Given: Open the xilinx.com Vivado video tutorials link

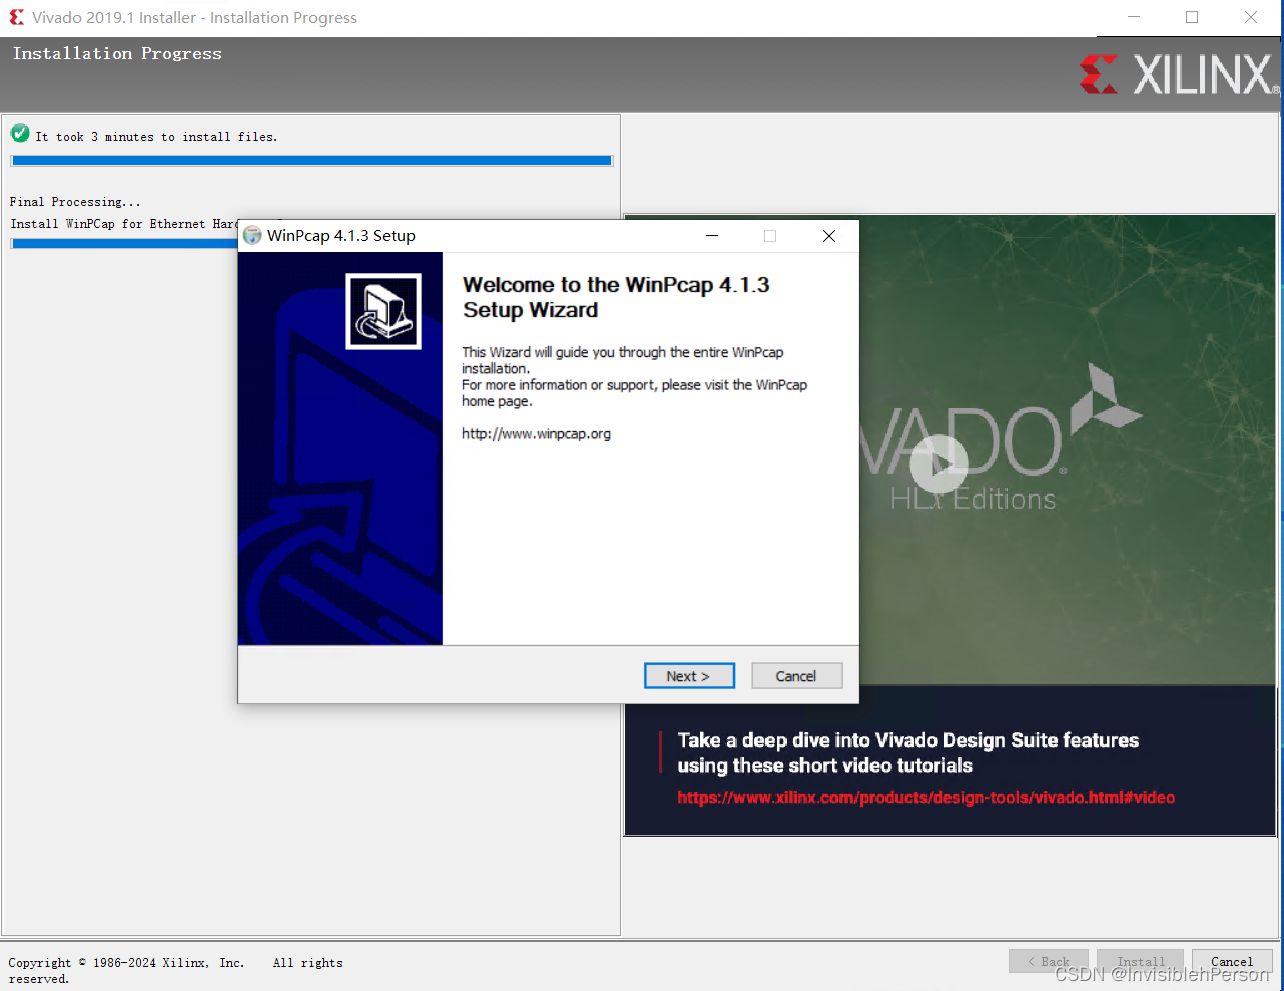Looking at the screenshot, I should 926,797.
